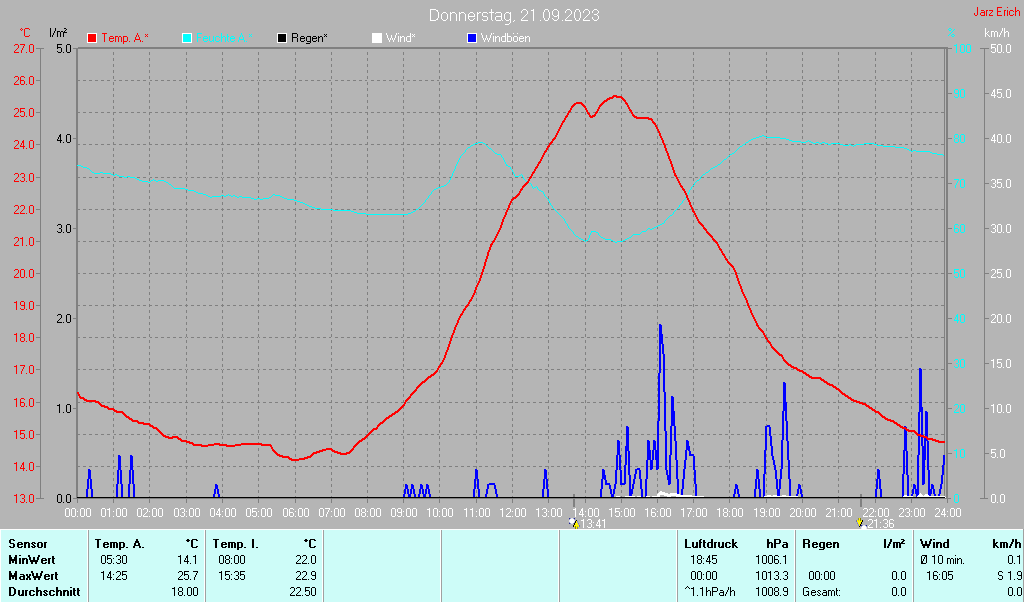Click the km/h unit label above right axis
Screen dimensions: 1024x602
[x=996, y=33]
